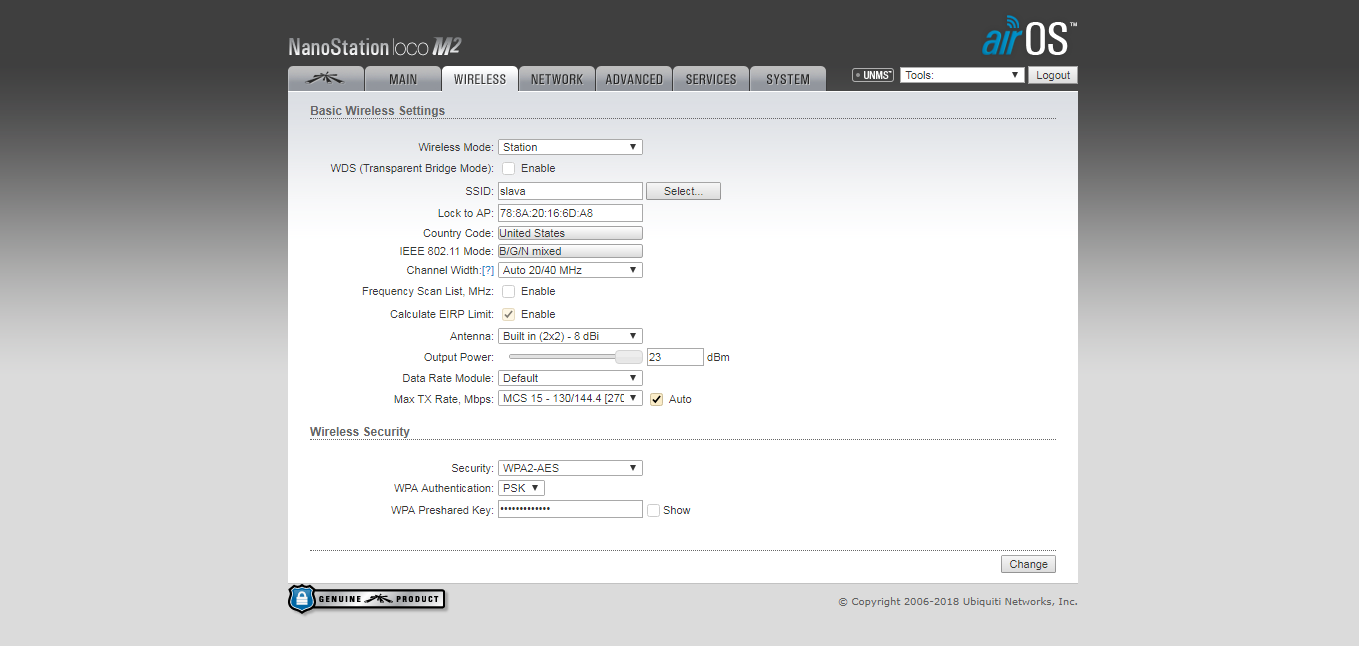Image resolution: width=1359 pixels, height=646 pixels.
Task: Check Show to reveal the preshared key
Action: [653, 510]
